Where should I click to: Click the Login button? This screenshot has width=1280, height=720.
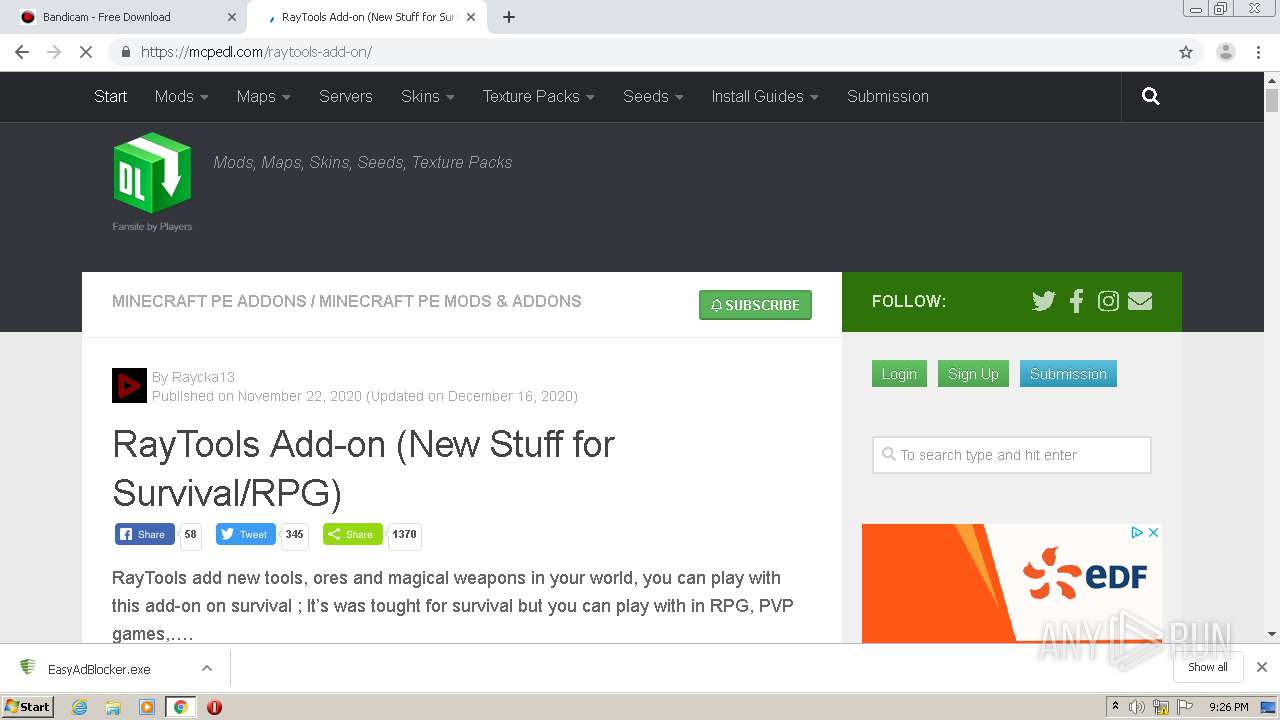[899, 374]
